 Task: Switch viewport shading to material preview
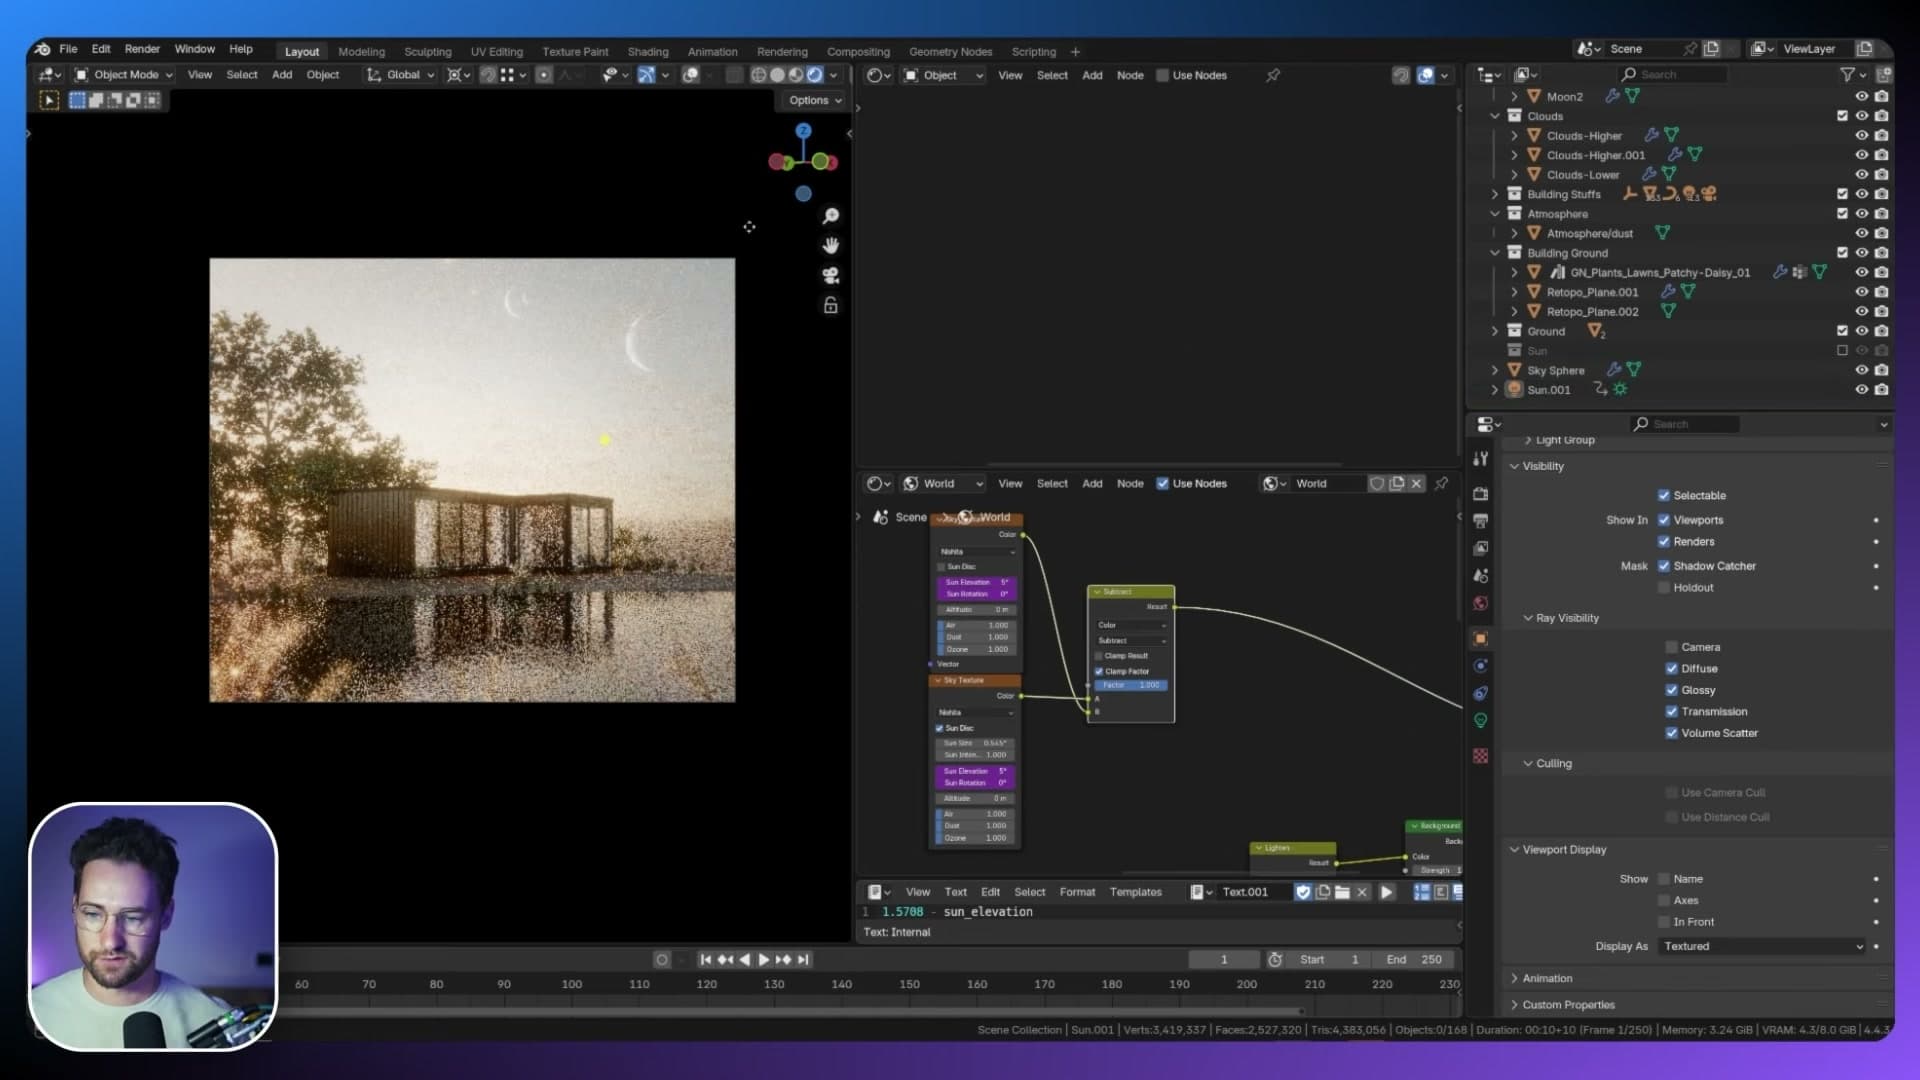click(x=796, y=75)
